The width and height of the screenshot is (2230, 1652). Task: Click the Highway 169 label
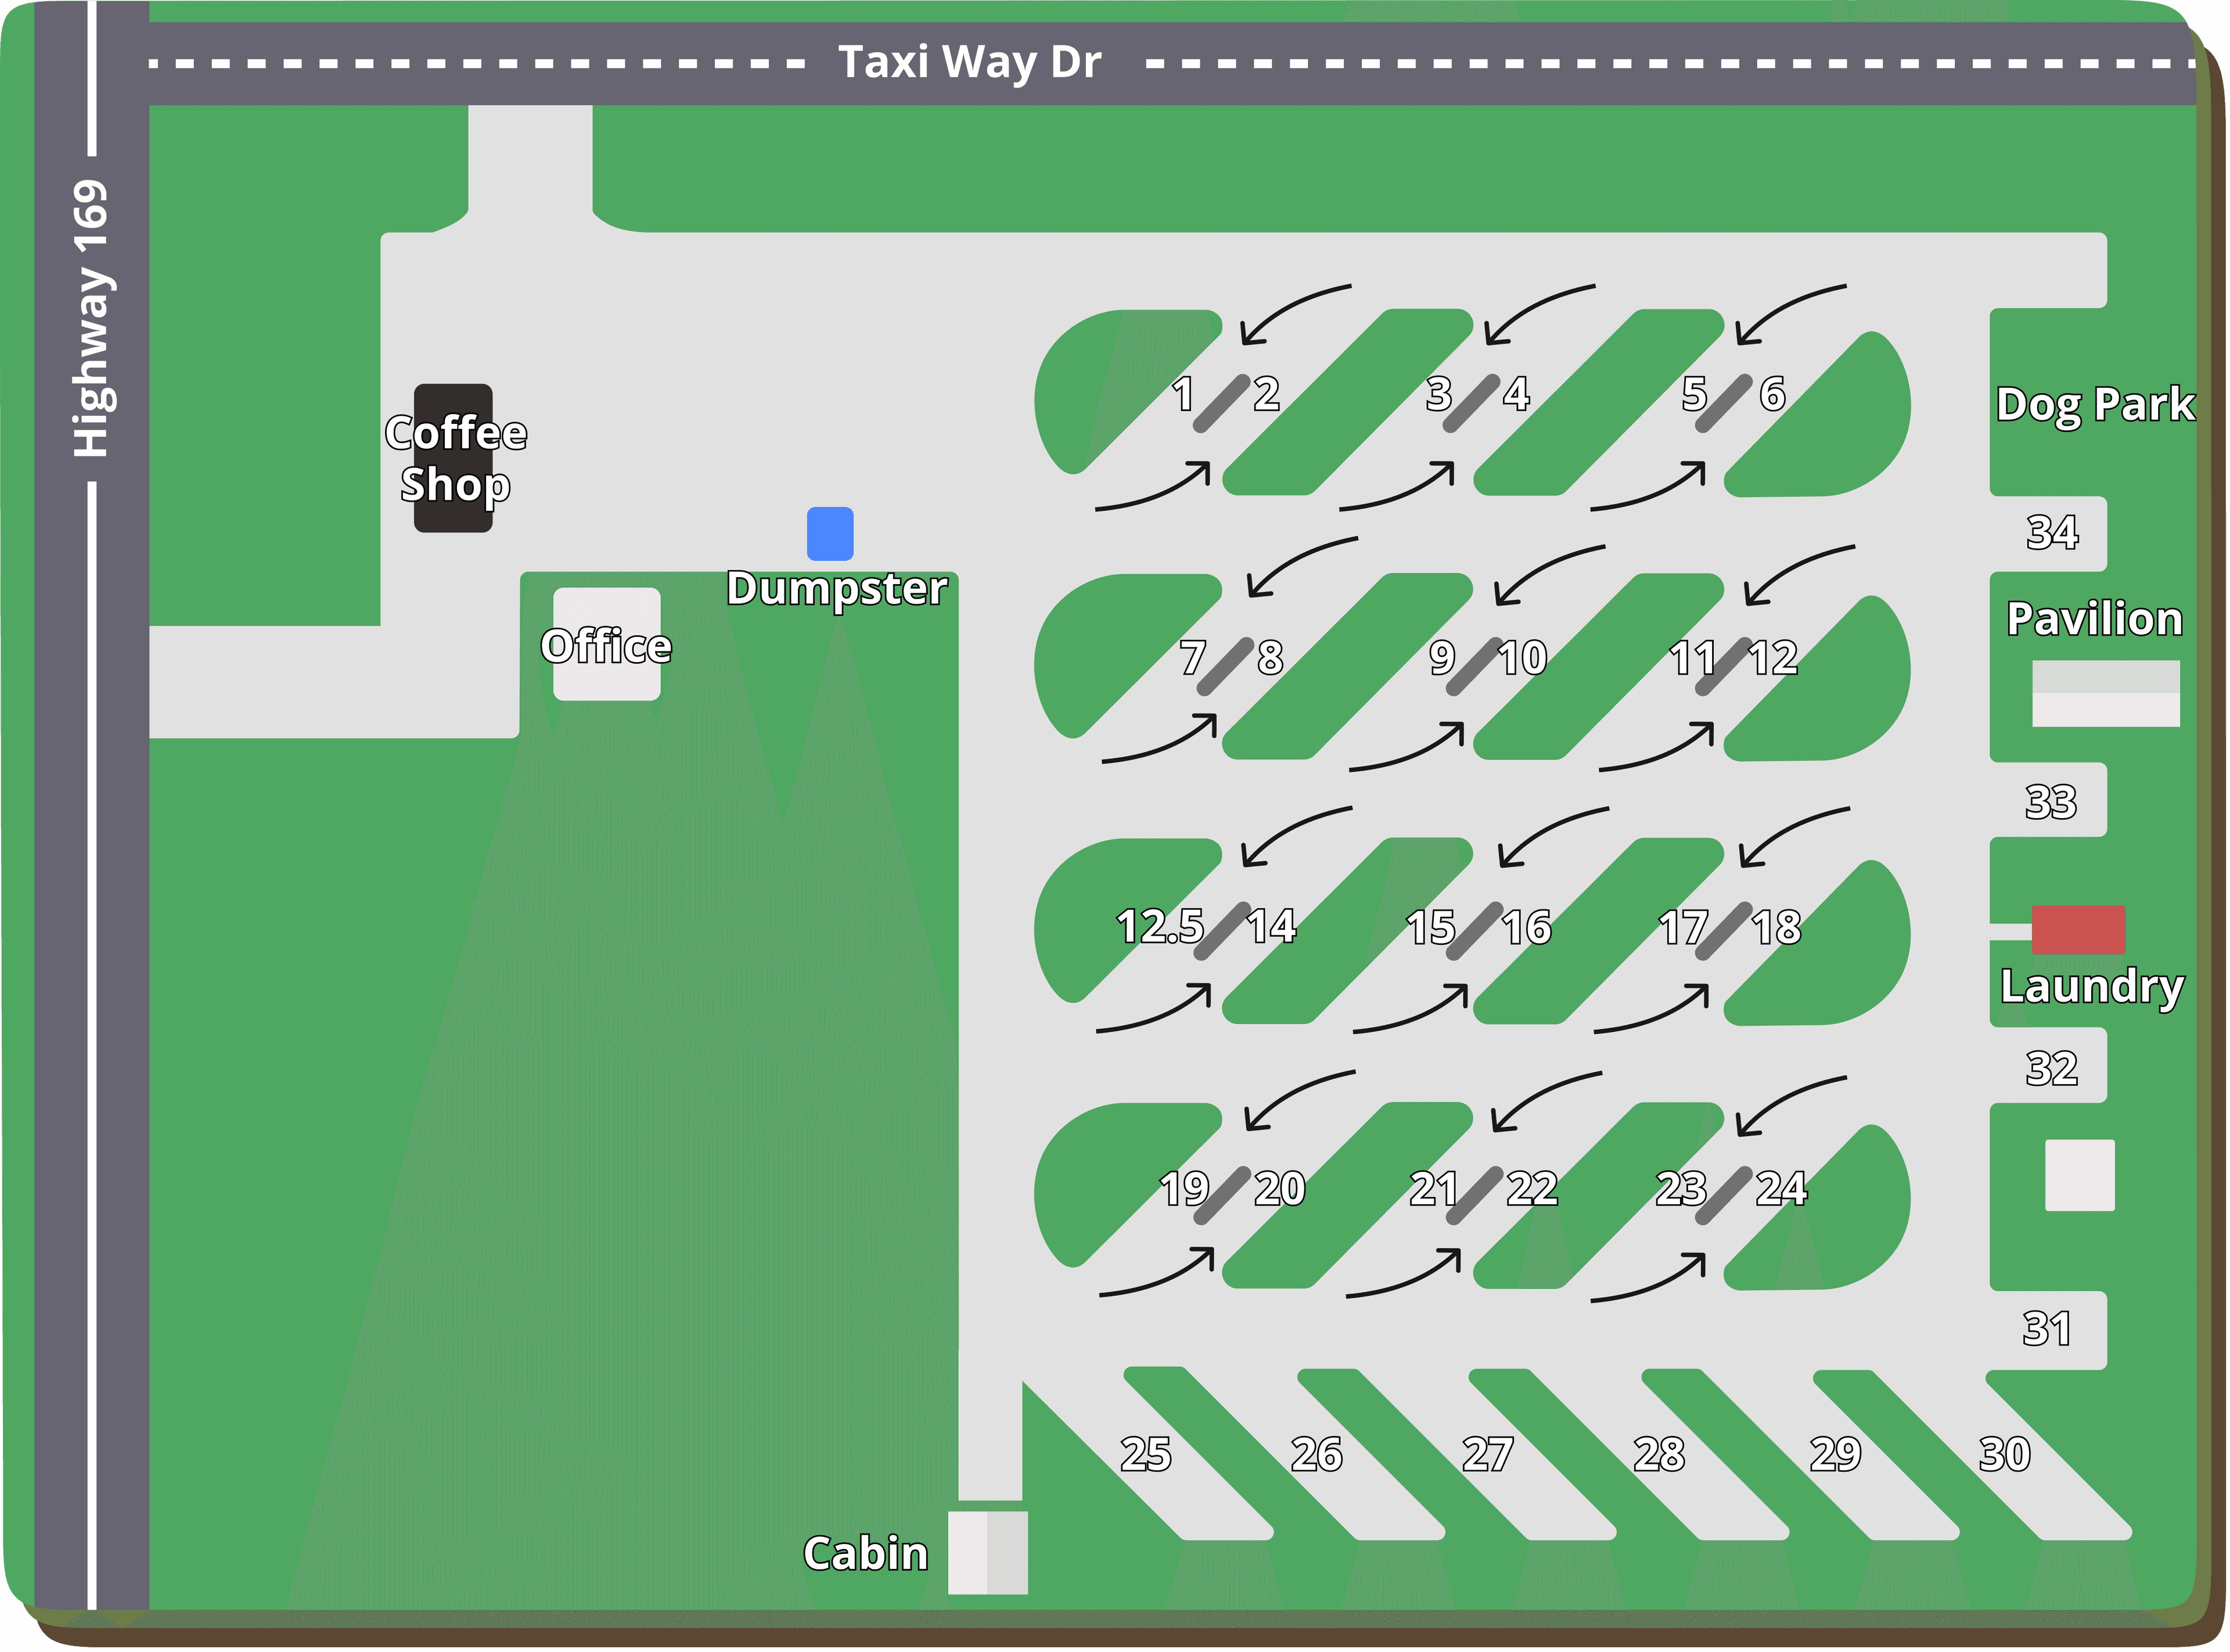[91, 318]
